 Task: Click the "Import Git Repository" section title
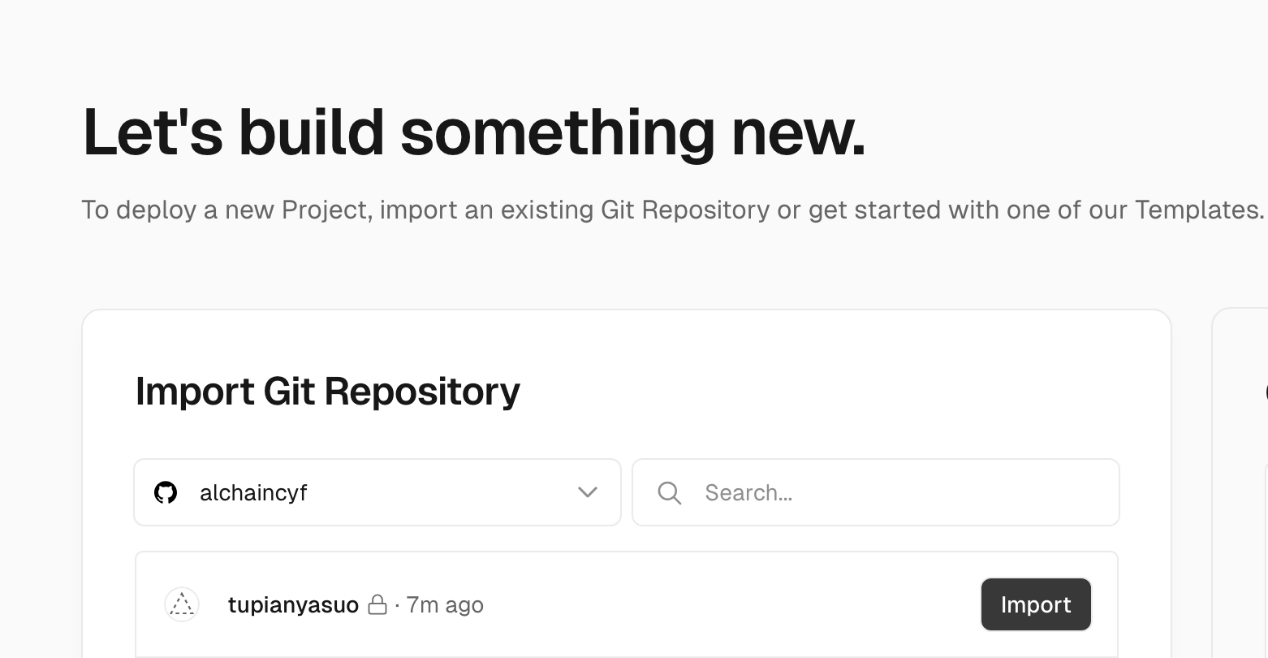click(x=327, y=391)
